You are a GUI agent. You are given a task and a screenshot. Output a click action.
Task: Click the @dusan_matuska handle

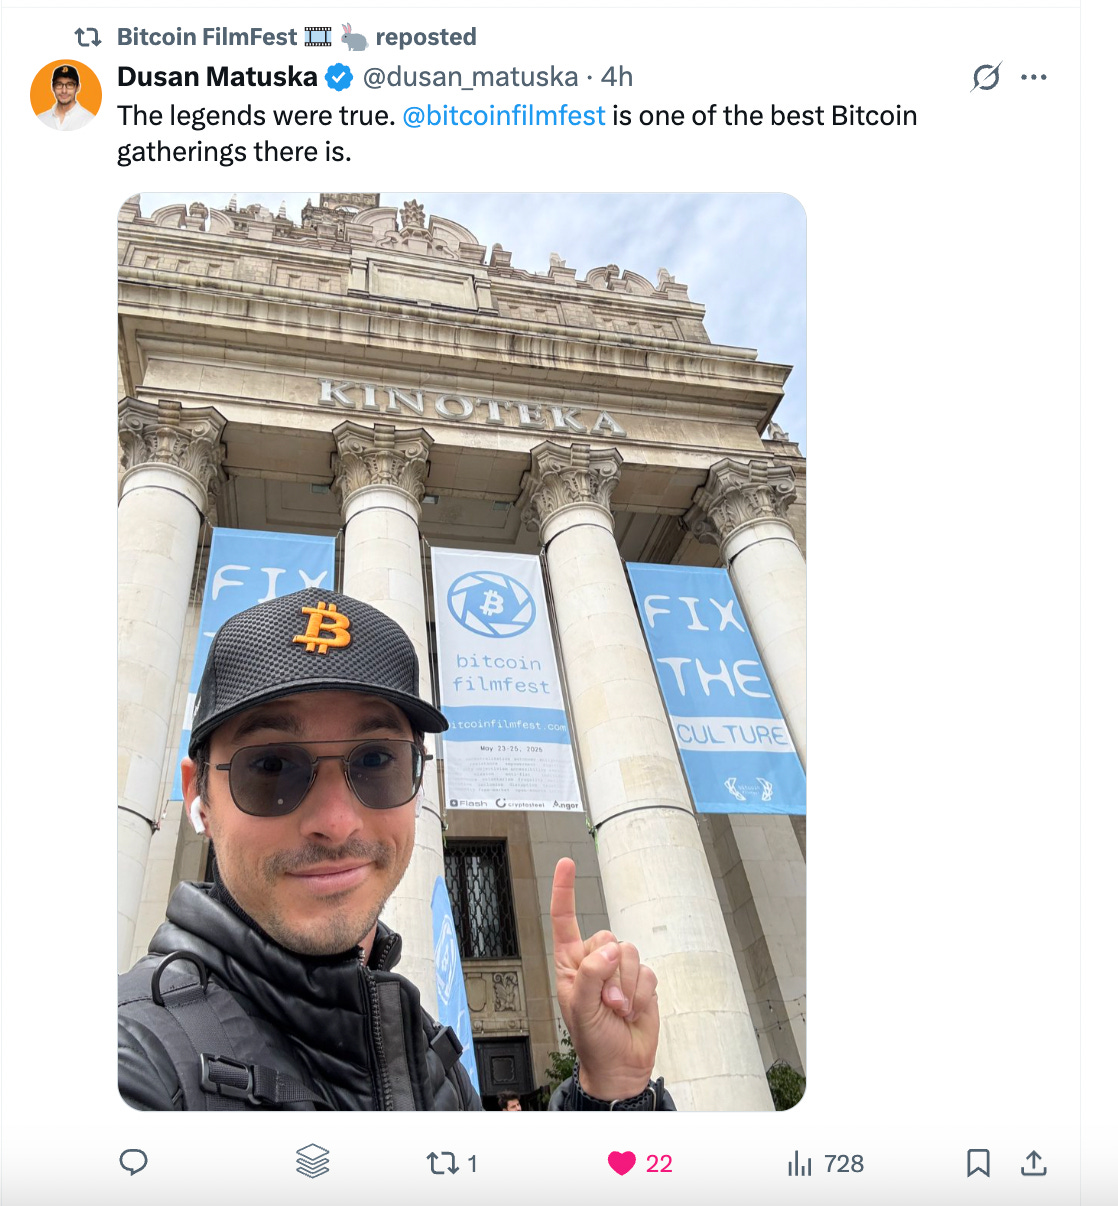click(x=470, y=77)
